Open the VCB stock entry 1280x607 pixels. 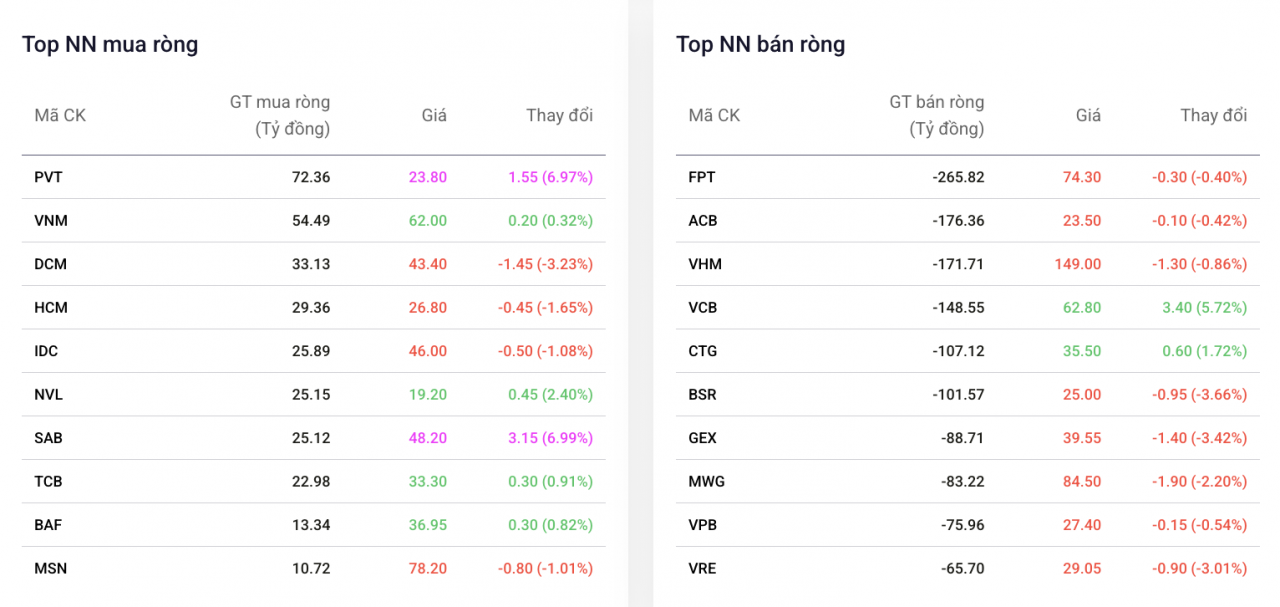[x=703, y=308]
